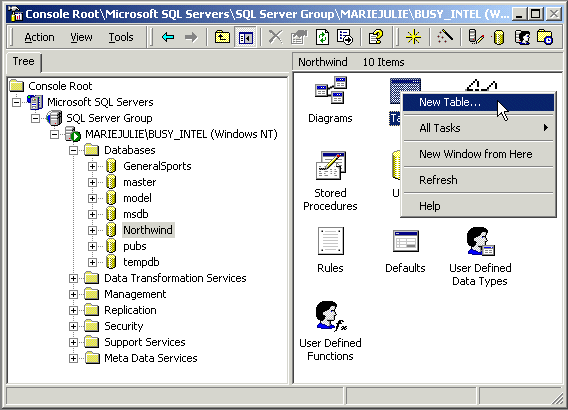This screenshot has height=410, width=568.
Task: Open the Defaults icon
Action: tap(406, 241)
